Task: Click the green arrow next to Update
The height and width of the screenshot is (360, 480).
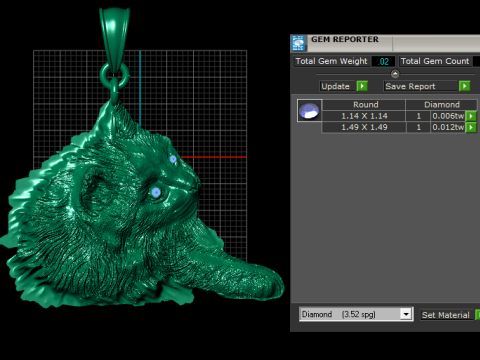Action: 362,86
